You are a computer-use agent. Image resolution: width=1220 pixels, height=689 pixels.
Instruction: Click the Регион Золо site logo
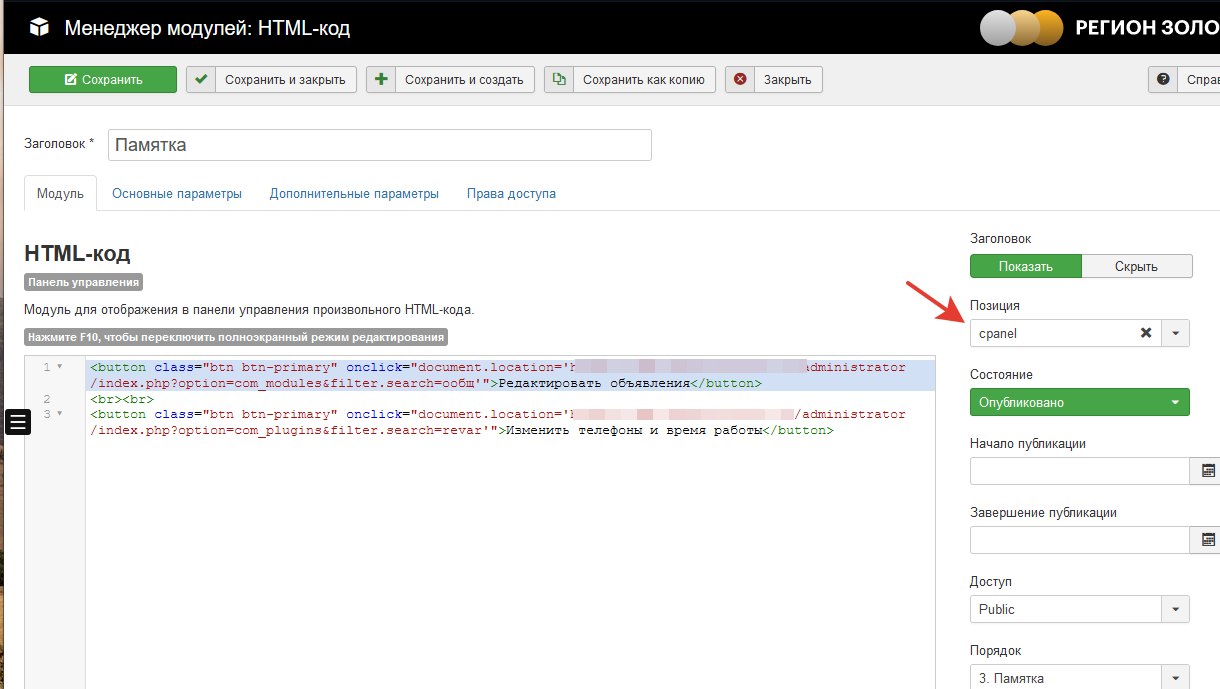[1098, 27]
